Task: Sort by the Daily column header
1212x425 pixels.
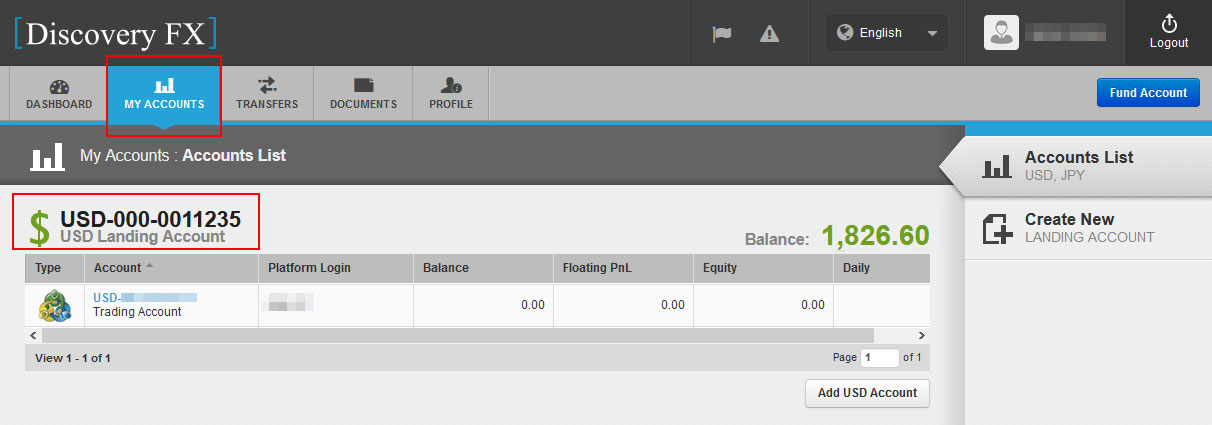Action: [x=882, y=268]
